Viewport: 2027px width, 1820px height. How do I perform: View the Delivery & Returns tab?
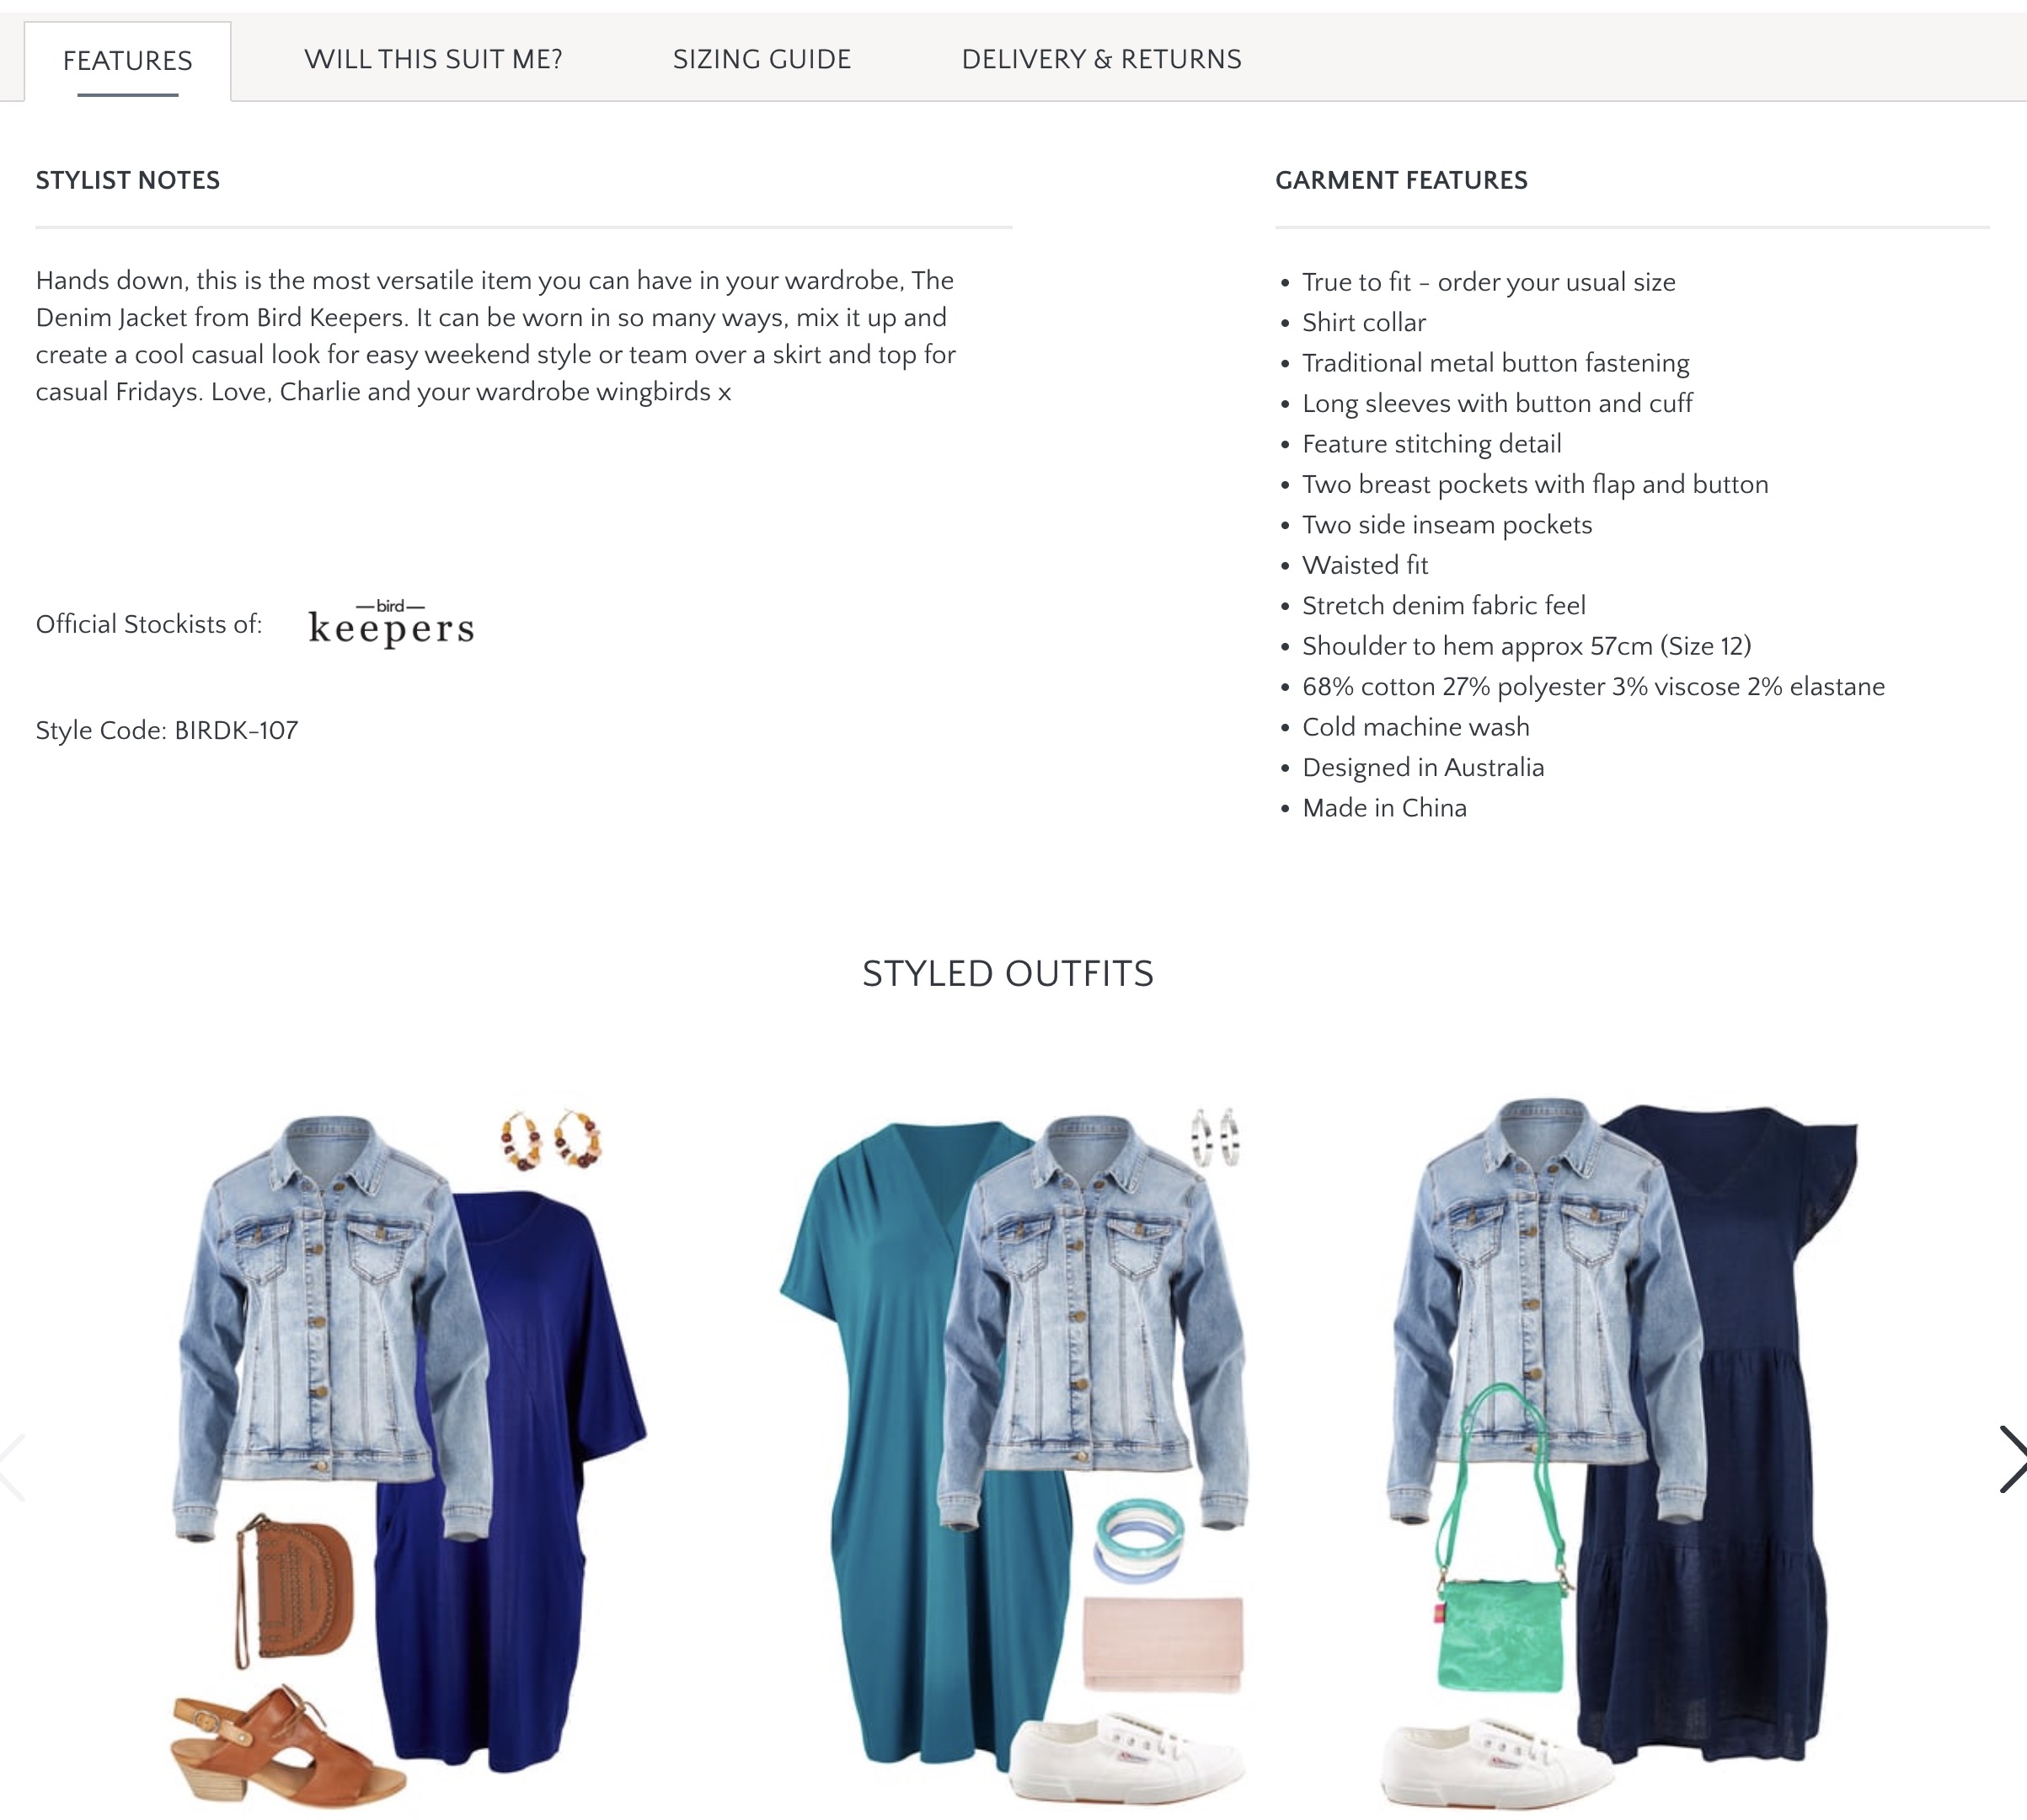click(x=1101, y=59)
